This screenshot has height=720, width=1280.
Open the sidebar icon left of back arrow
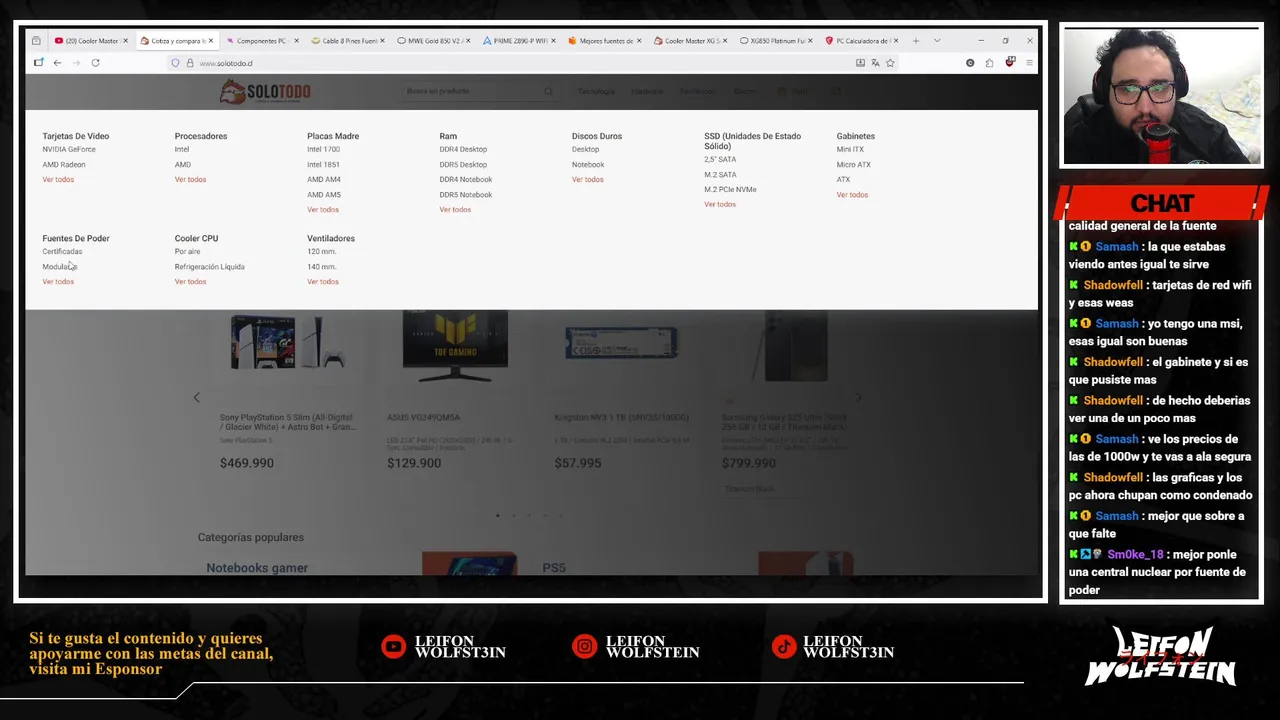coord(38,63)
